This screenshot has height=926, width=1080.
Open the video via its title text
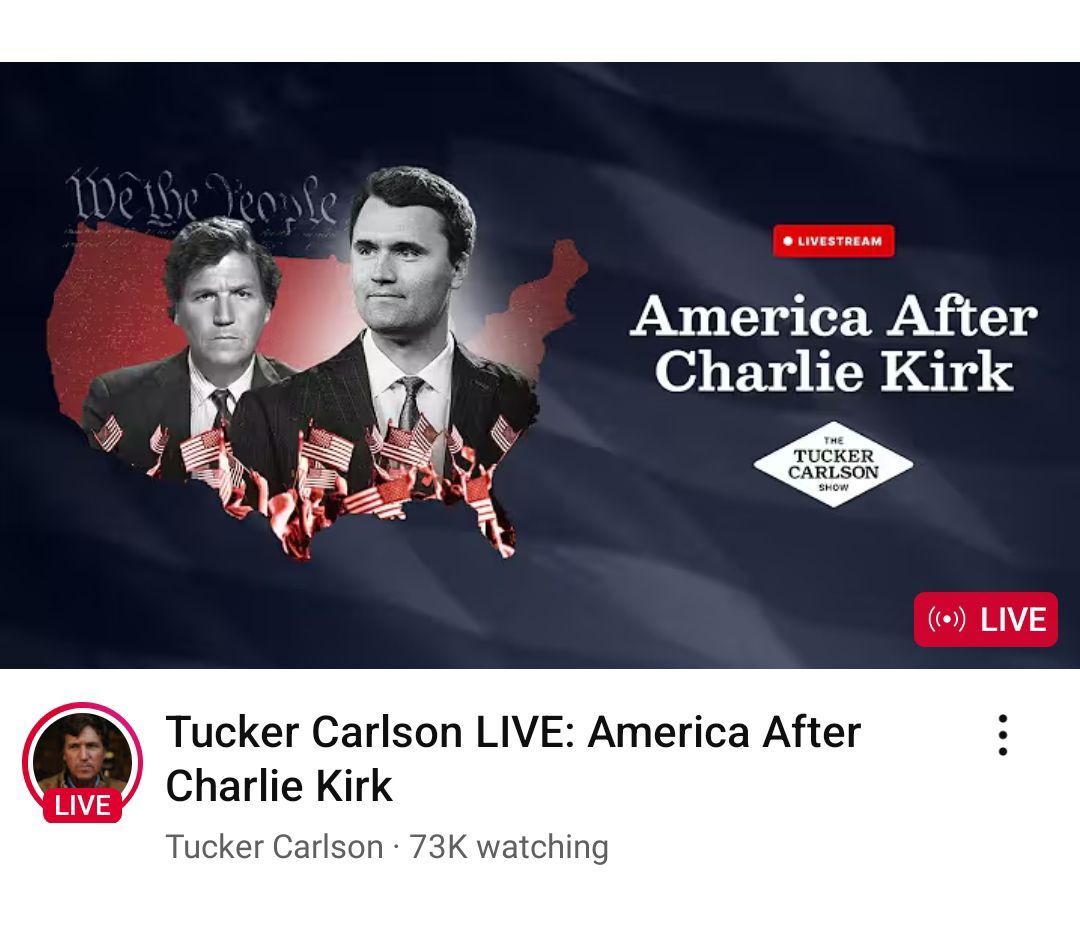(513, 759)
